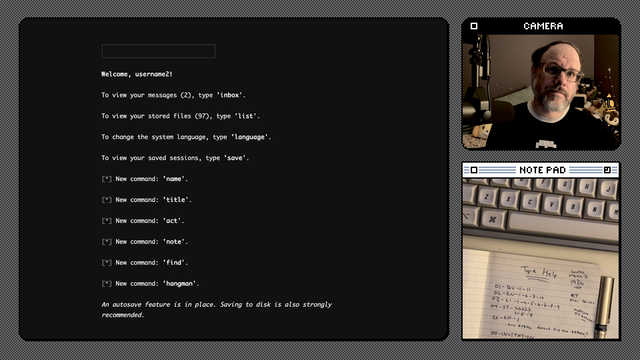Click the square icon in Camera title bar
640x360 pixels.
click(x=474, y=26)
